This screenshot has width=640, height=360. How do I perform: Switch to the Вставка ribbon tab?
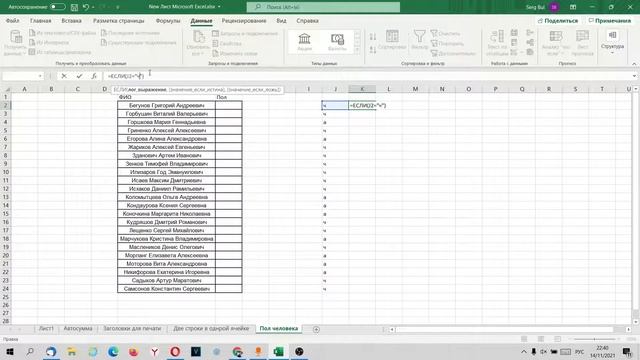point(71,20)
